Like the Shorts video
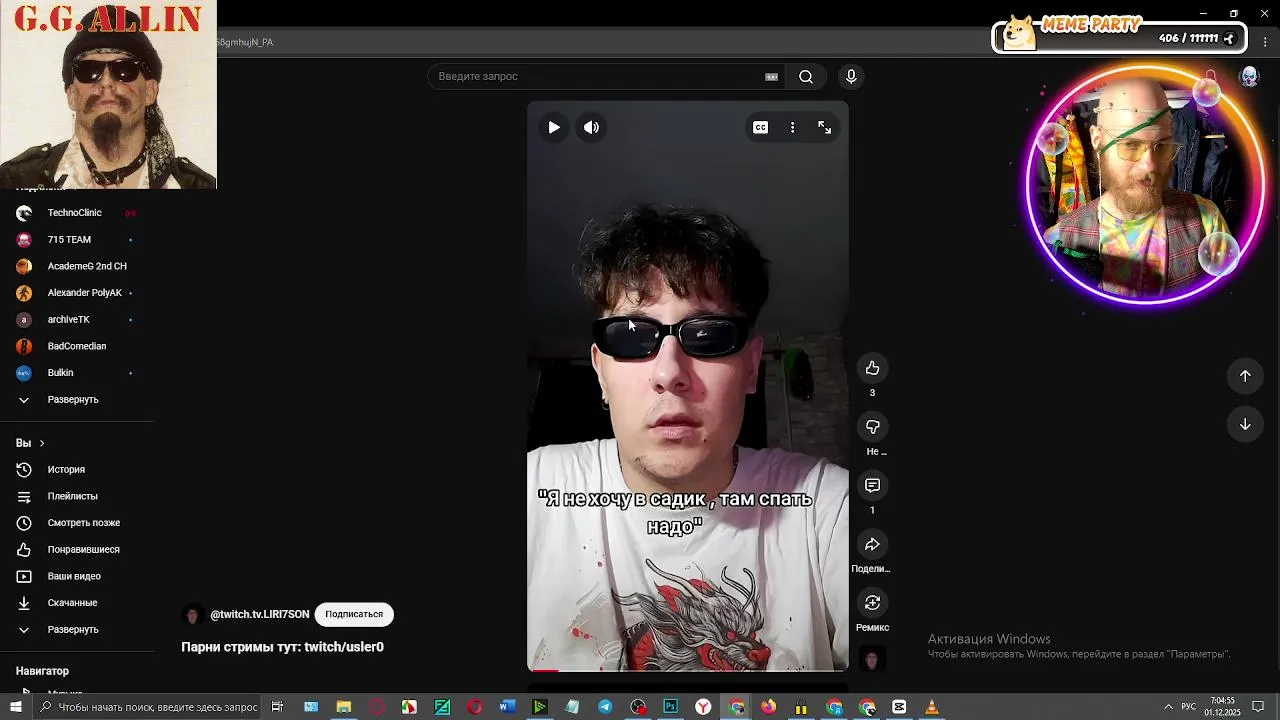The height and width of the screenshot is (720, 1280). click(872, 368)
